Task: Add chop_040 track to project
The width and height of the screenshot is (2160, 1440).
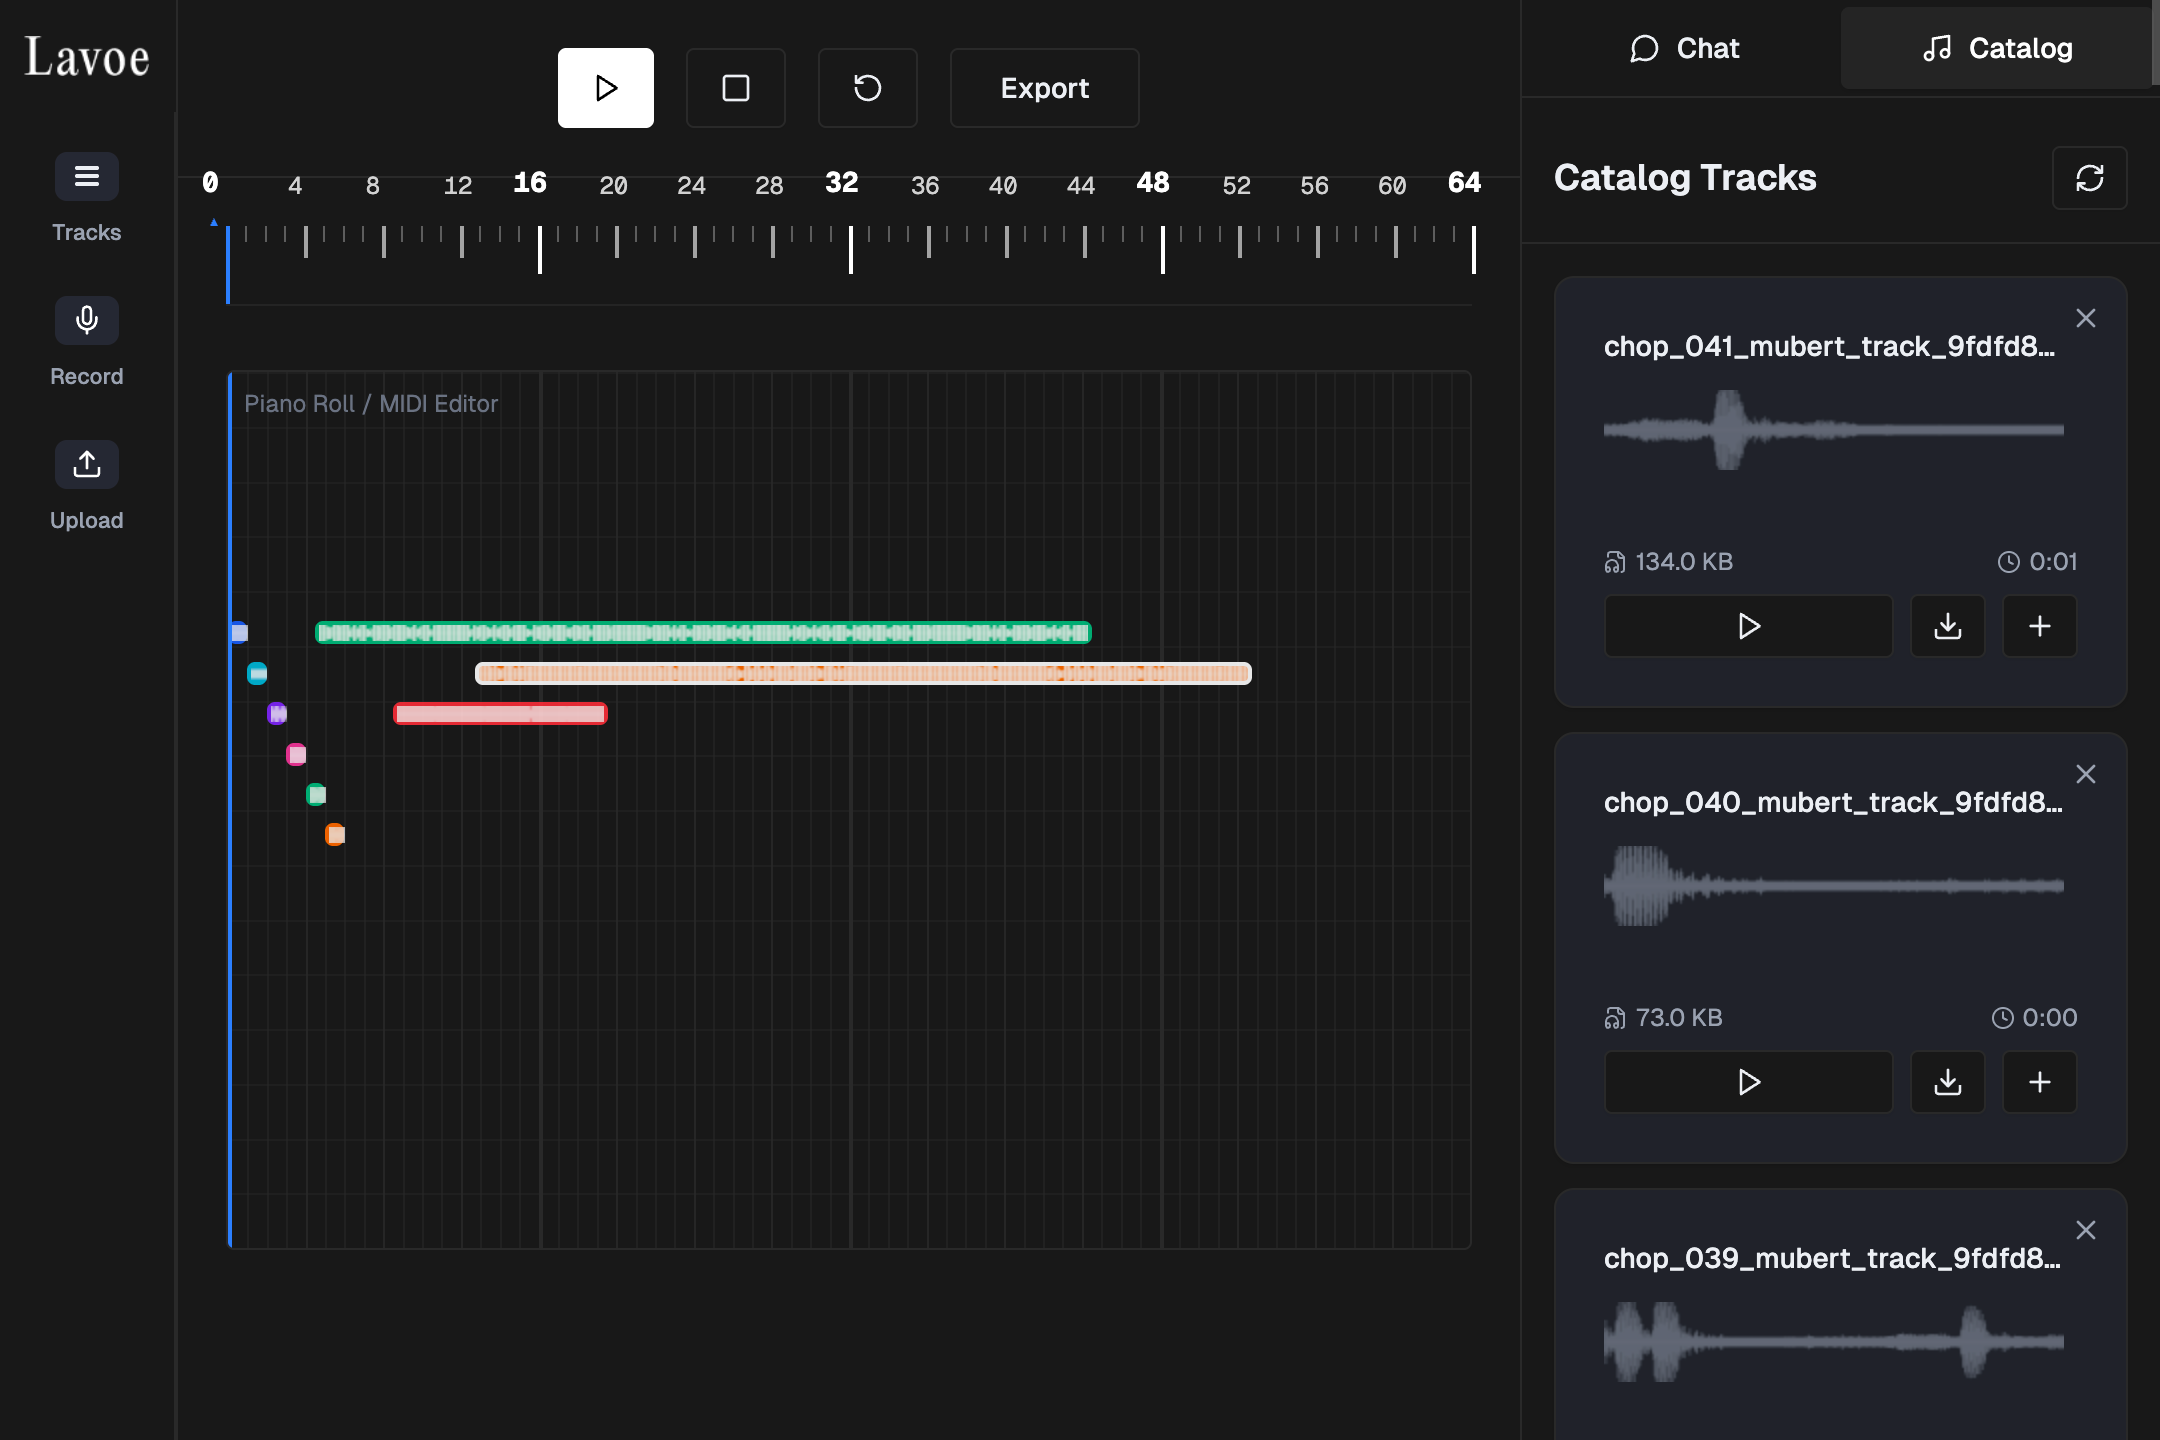Action: (x=2039, y=1082)
